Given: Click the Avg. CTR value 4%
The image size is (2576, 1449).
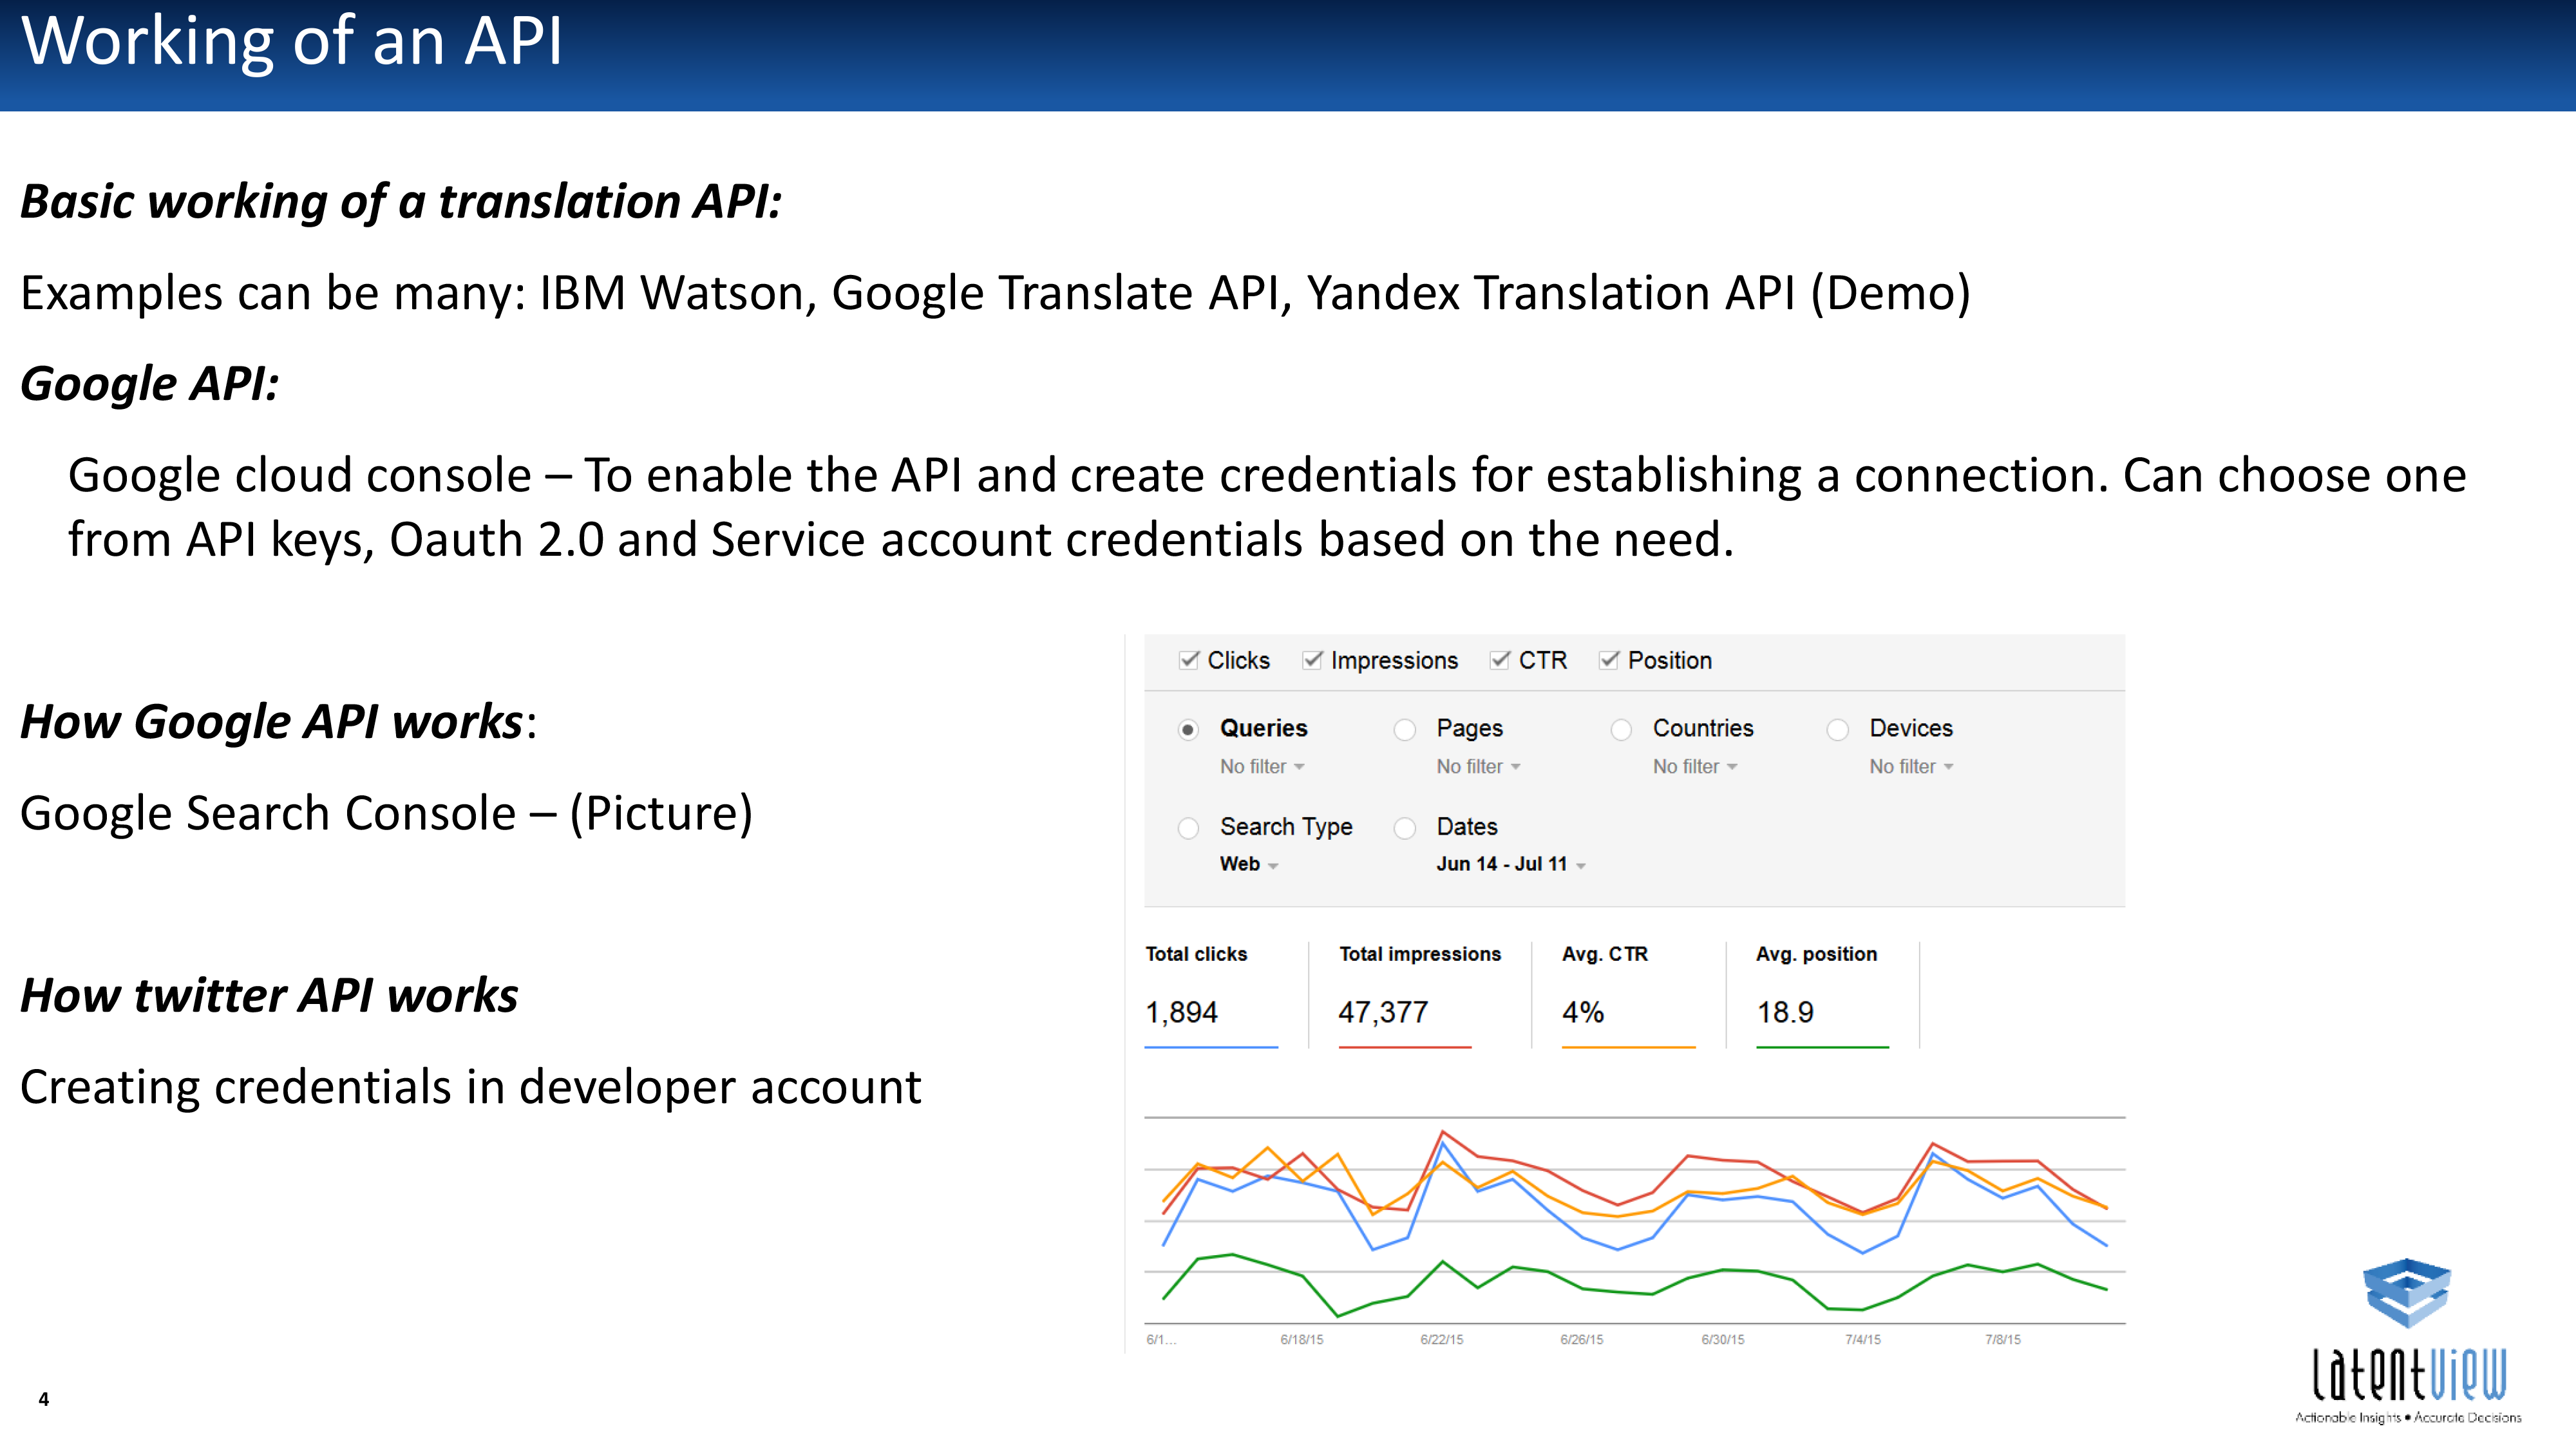Looking at the screenshot, I should click(1583, 1012).
